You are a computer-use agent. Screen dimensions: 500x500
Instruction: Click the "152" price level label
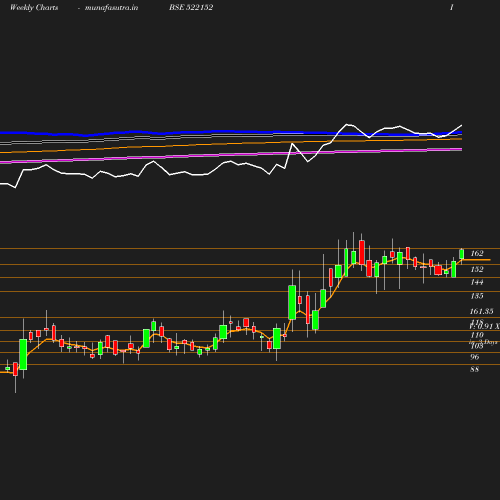coord(477,269)
